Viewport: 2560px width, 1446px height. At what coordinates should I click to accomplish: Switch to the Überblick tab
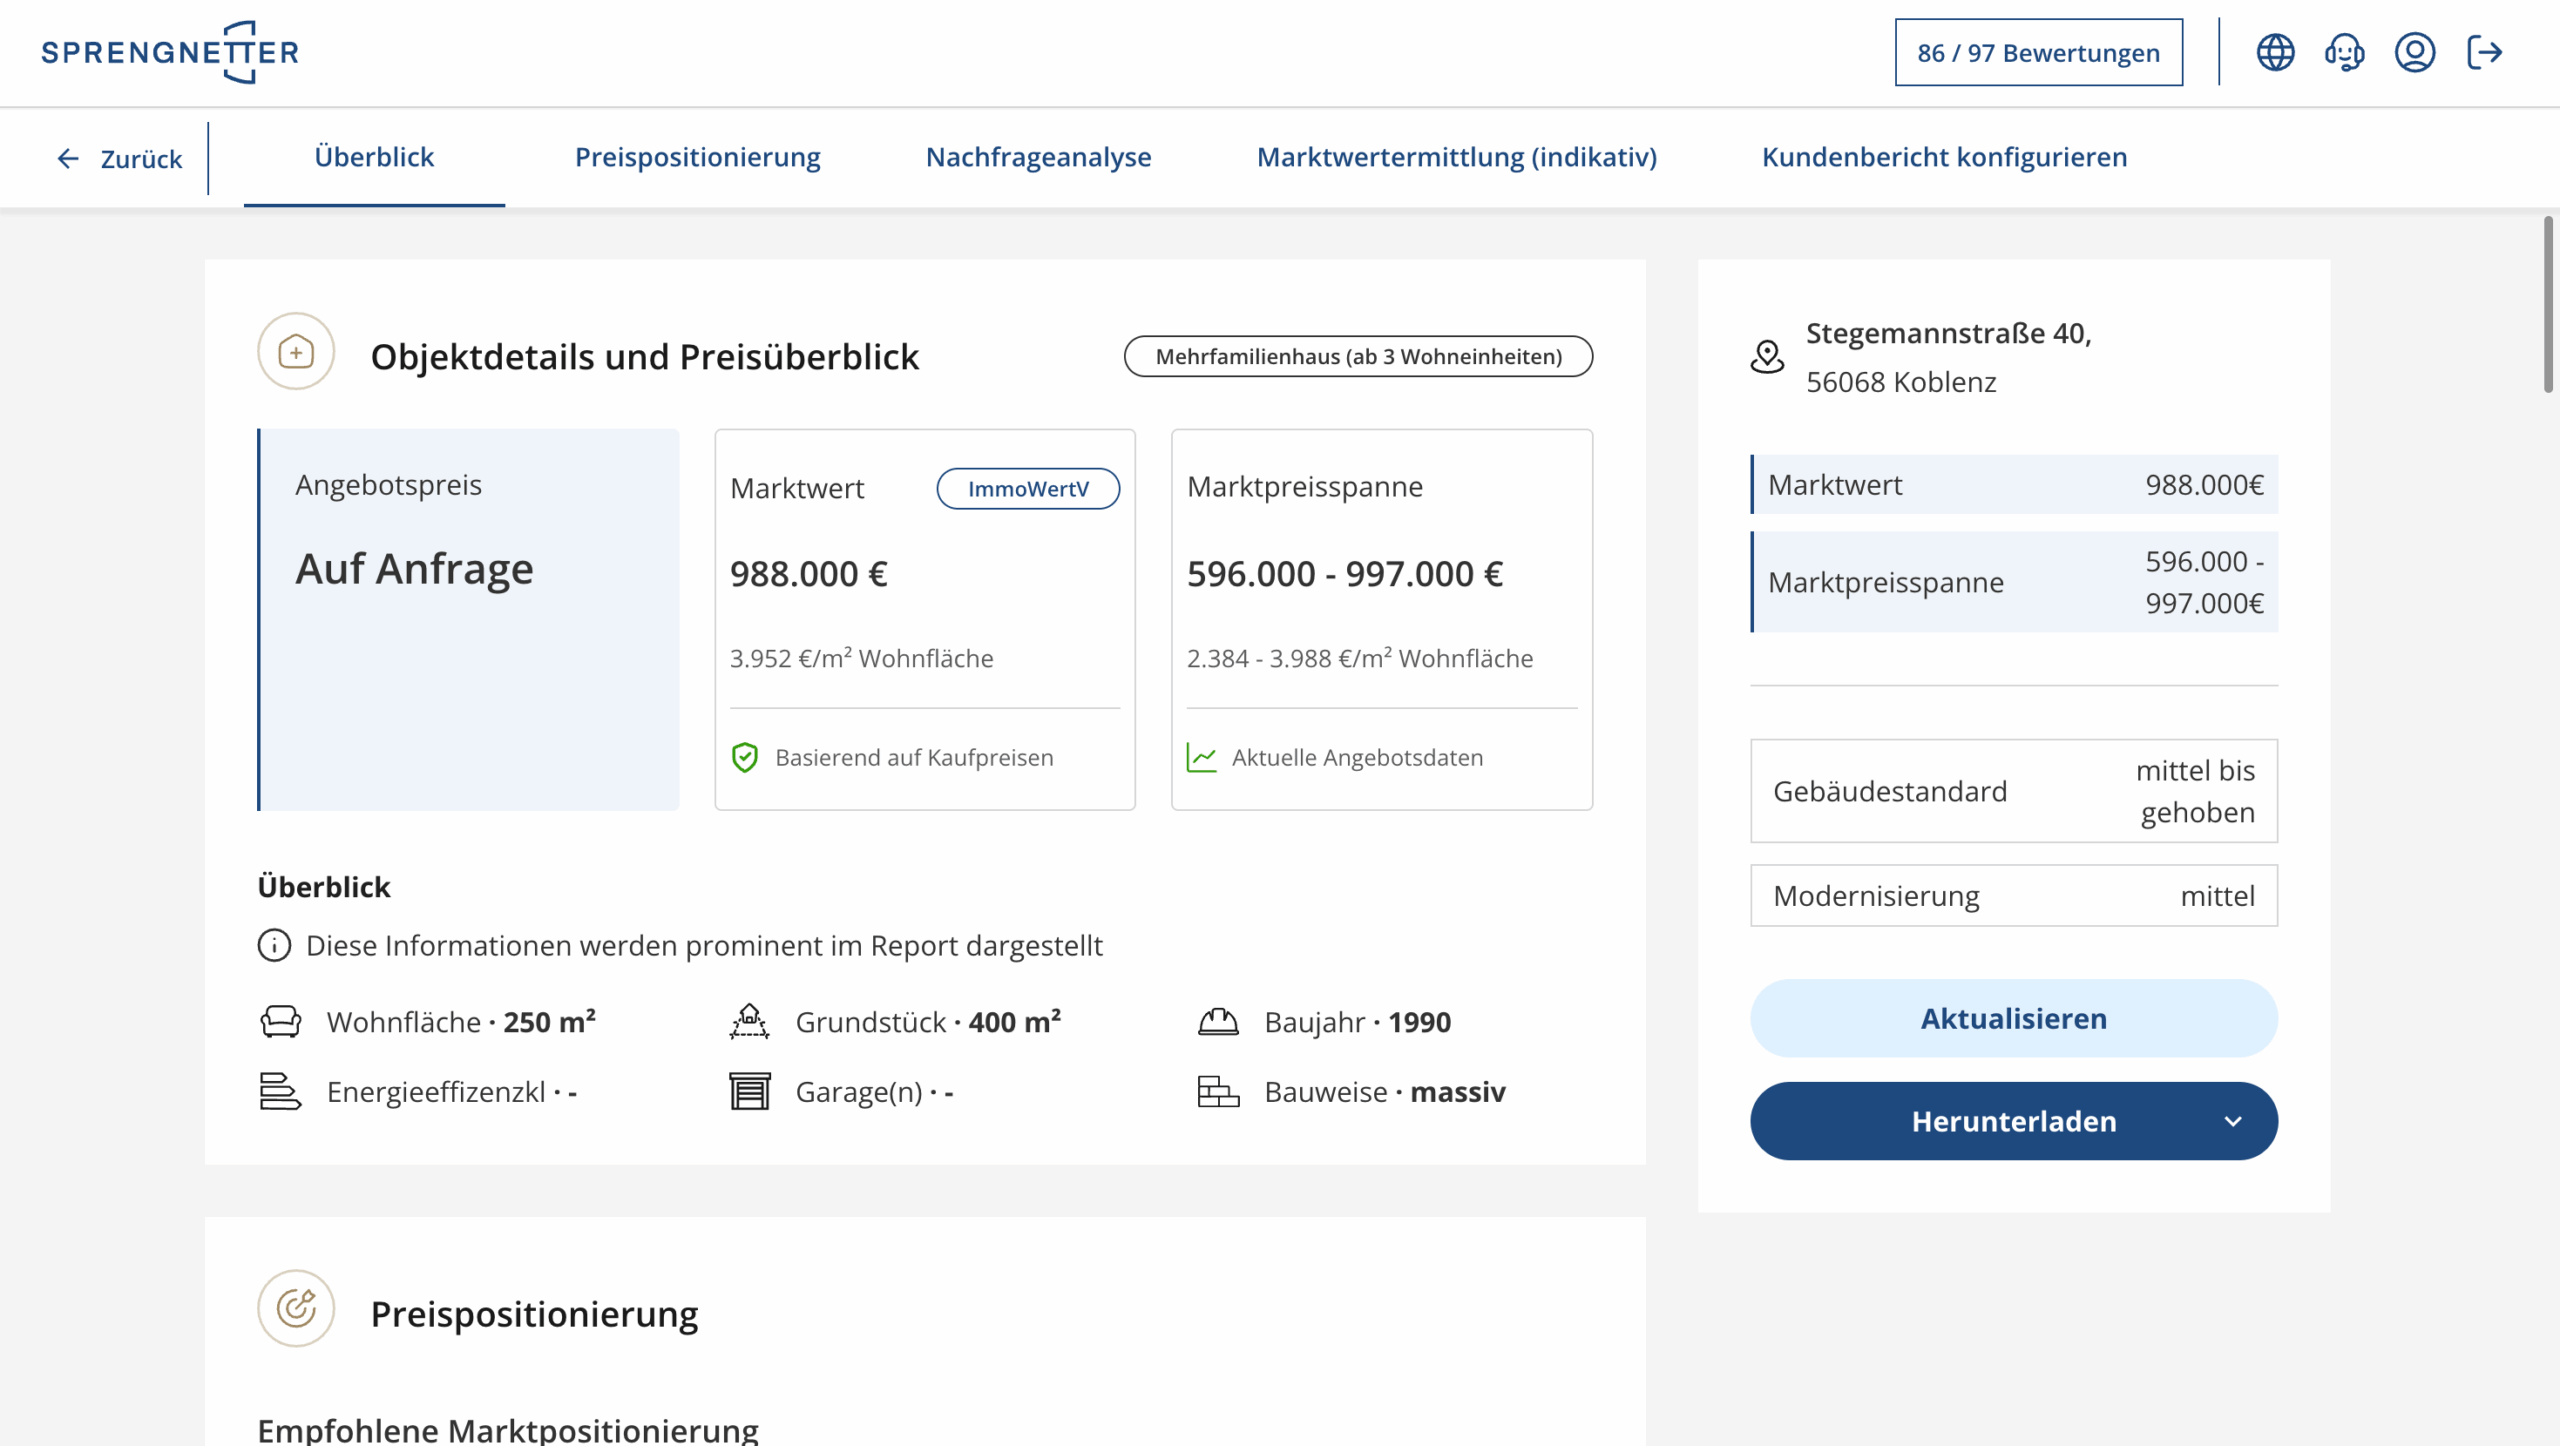pos(374,157)
